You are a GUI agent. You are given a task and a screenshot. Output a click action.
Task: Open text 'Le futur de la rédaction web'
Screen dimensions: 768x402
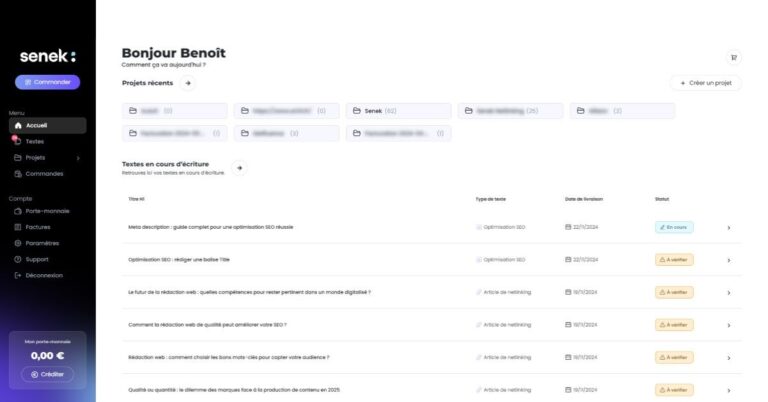pos(249,292)
